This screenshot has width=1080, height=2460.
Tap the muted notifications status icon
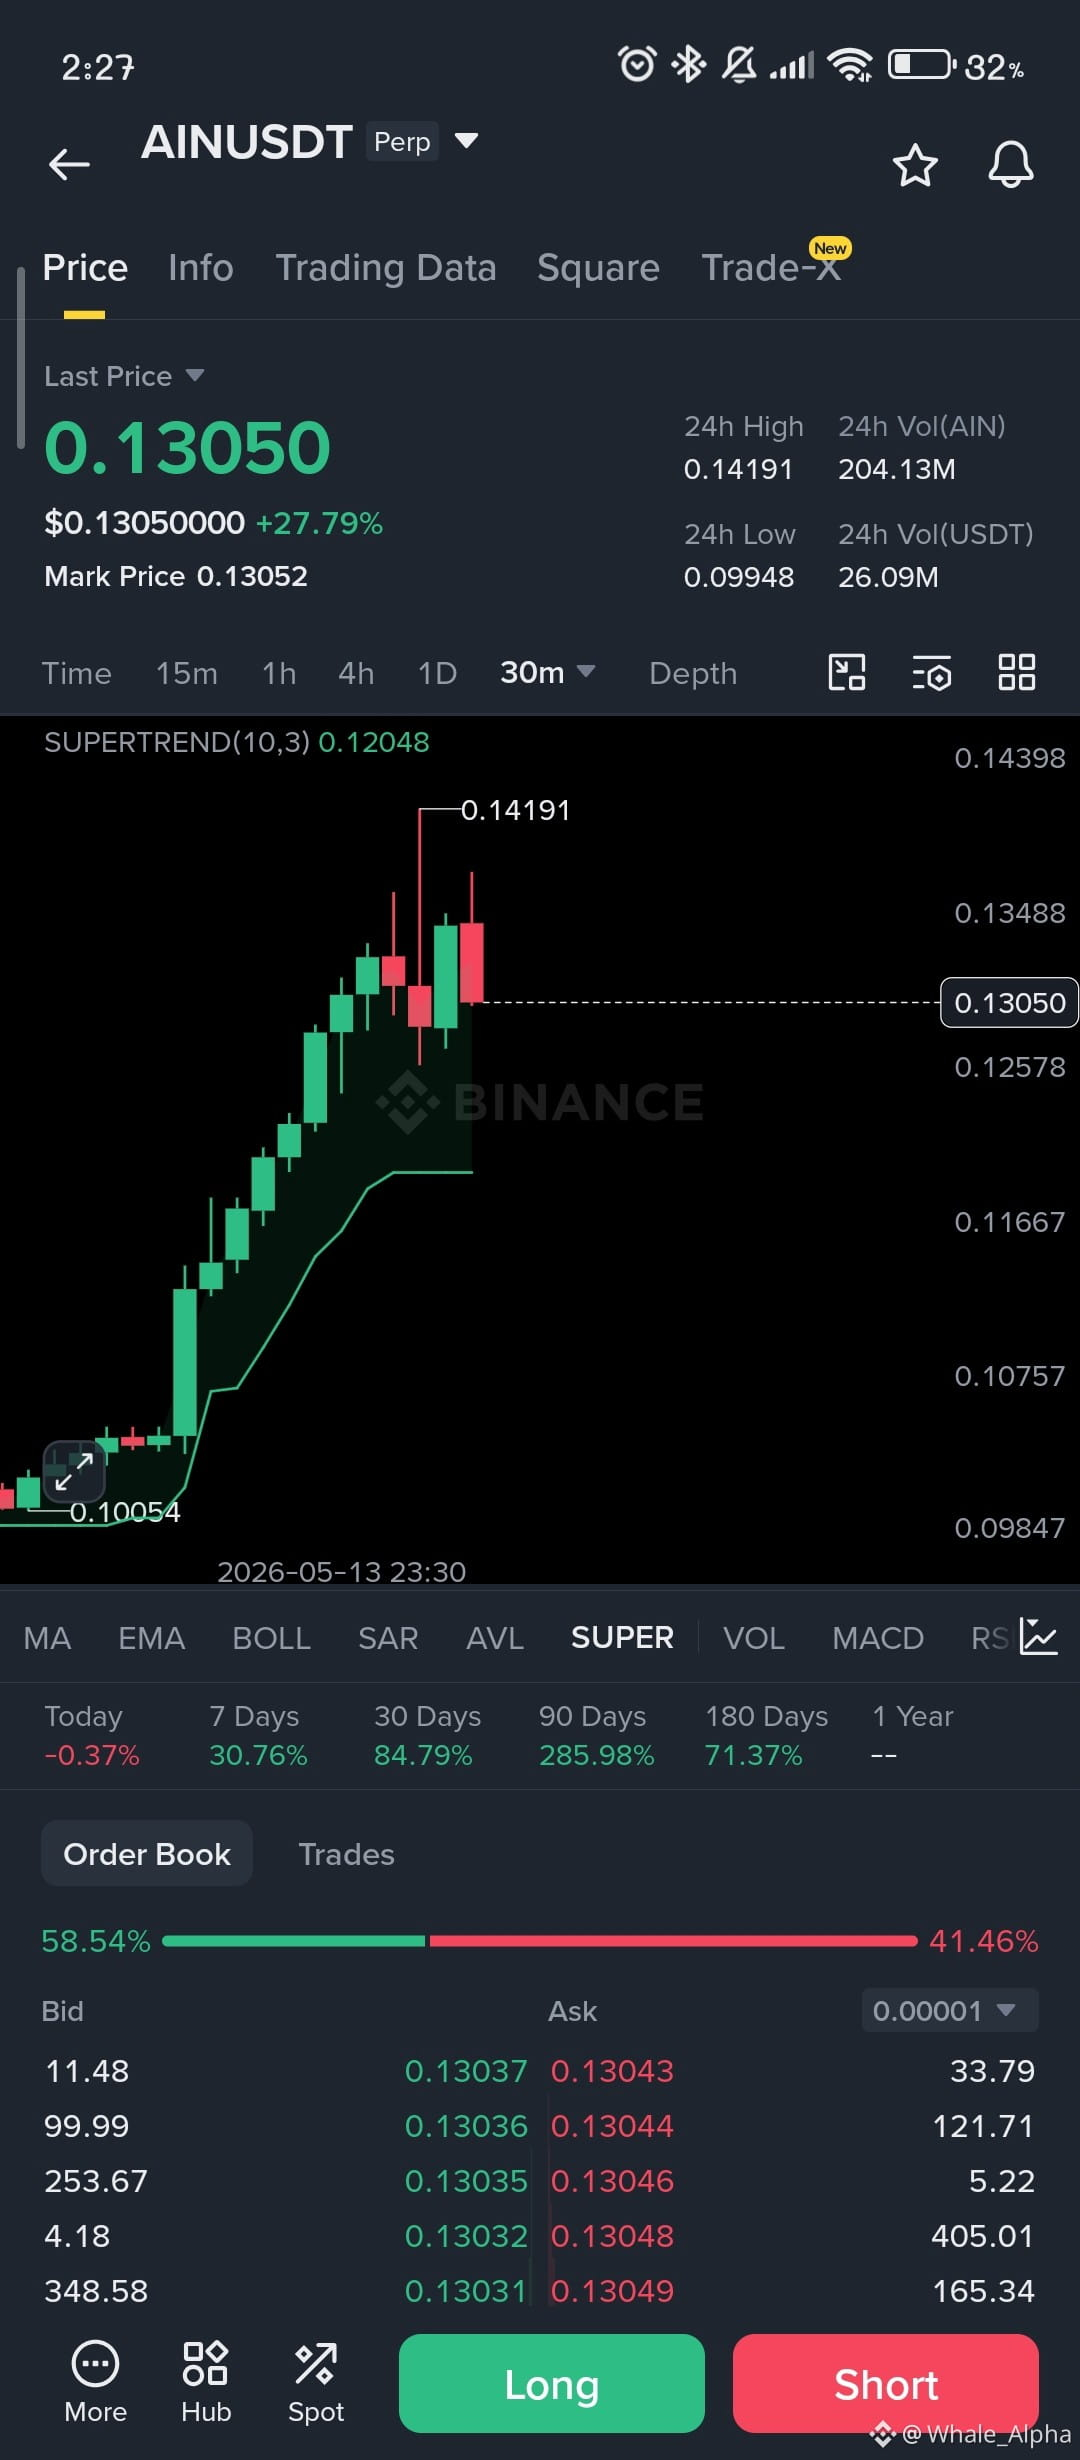[739, 65]
